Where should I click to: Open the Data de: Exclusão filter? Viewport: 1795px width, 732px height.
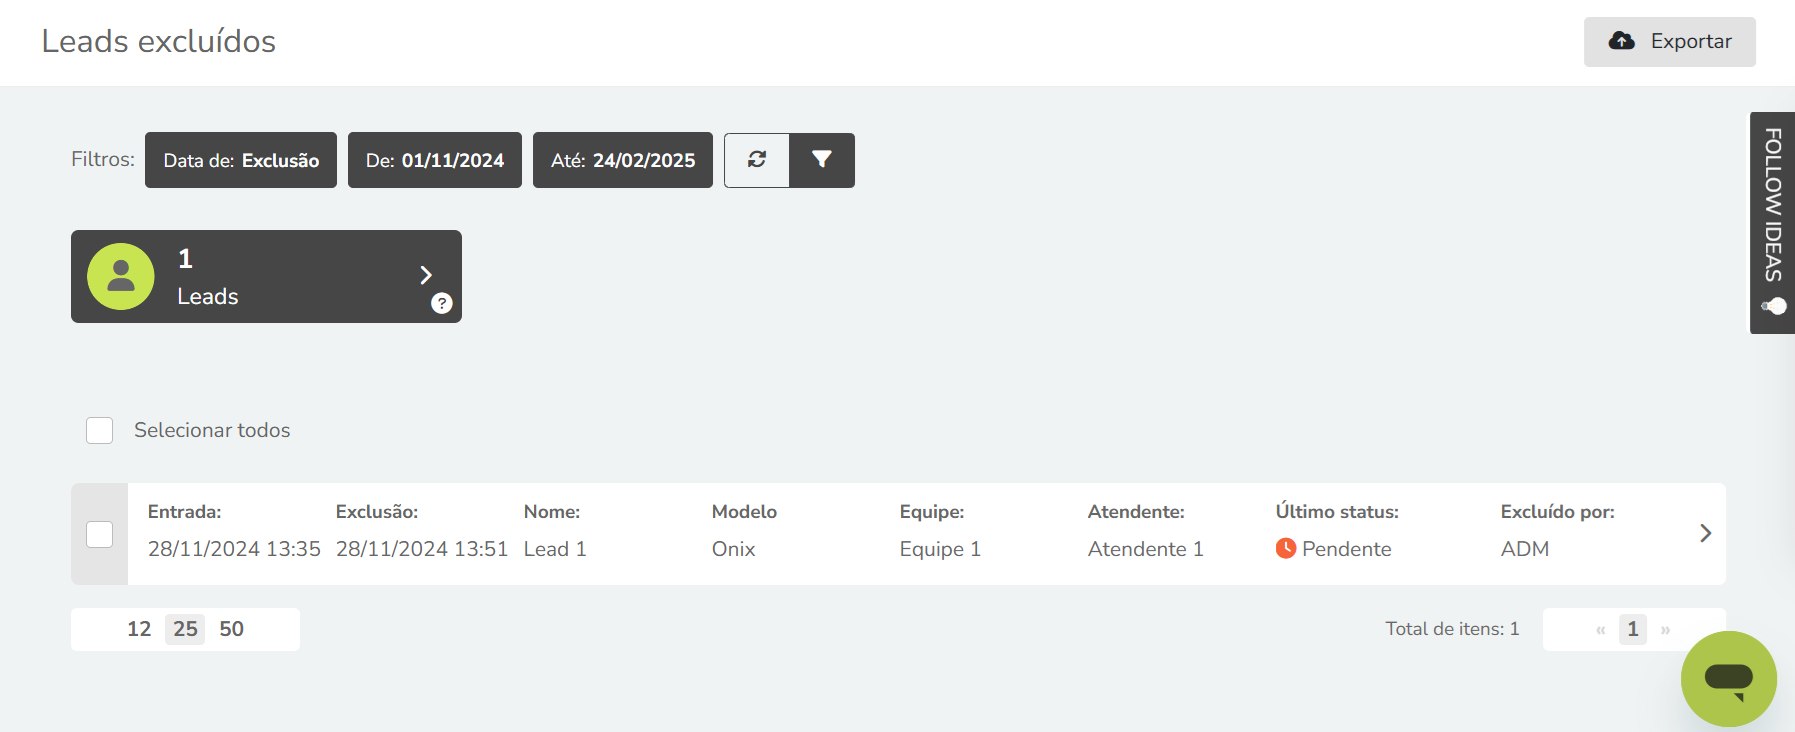241,160
